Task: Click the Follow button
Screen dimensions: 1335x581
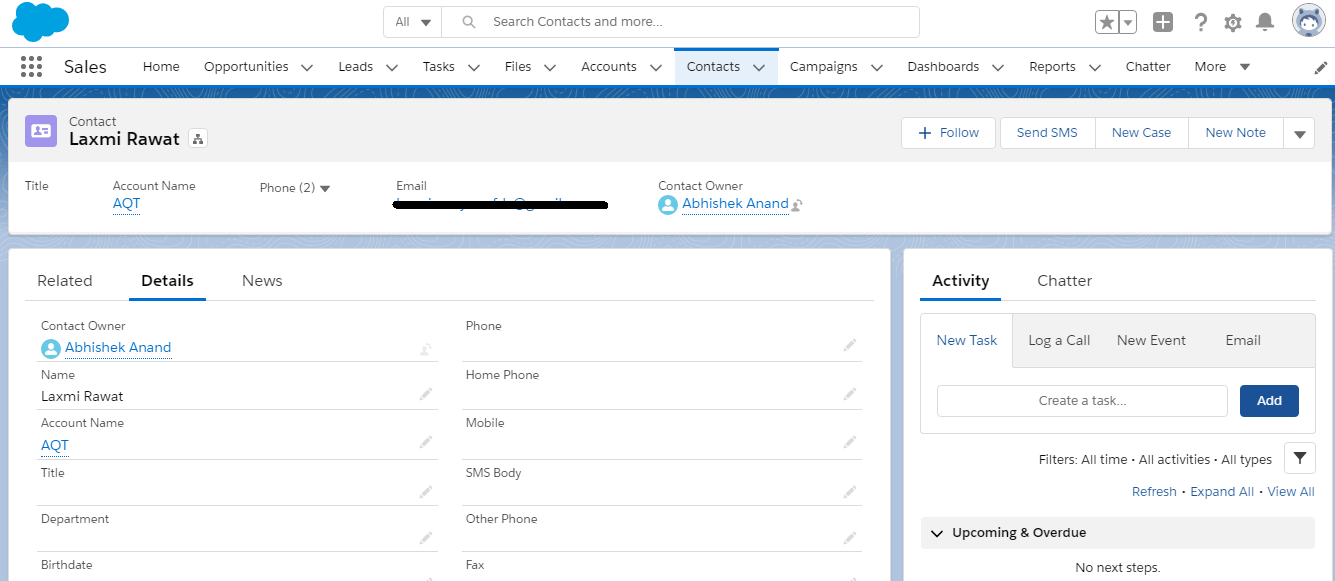Action: point(948,133)
